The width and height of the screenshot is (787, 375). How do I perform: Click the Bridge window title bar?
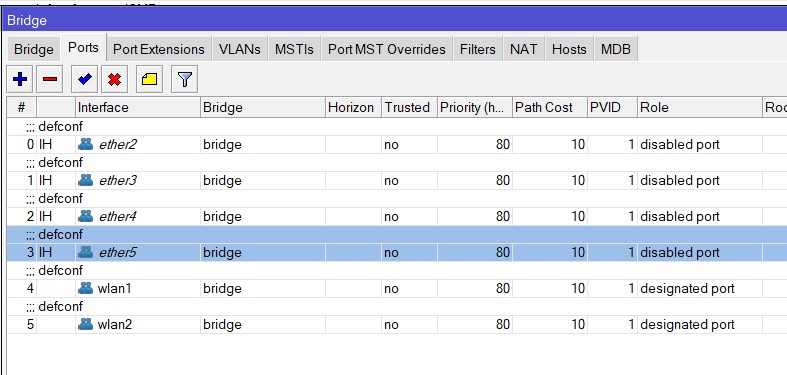pos(394,20)
